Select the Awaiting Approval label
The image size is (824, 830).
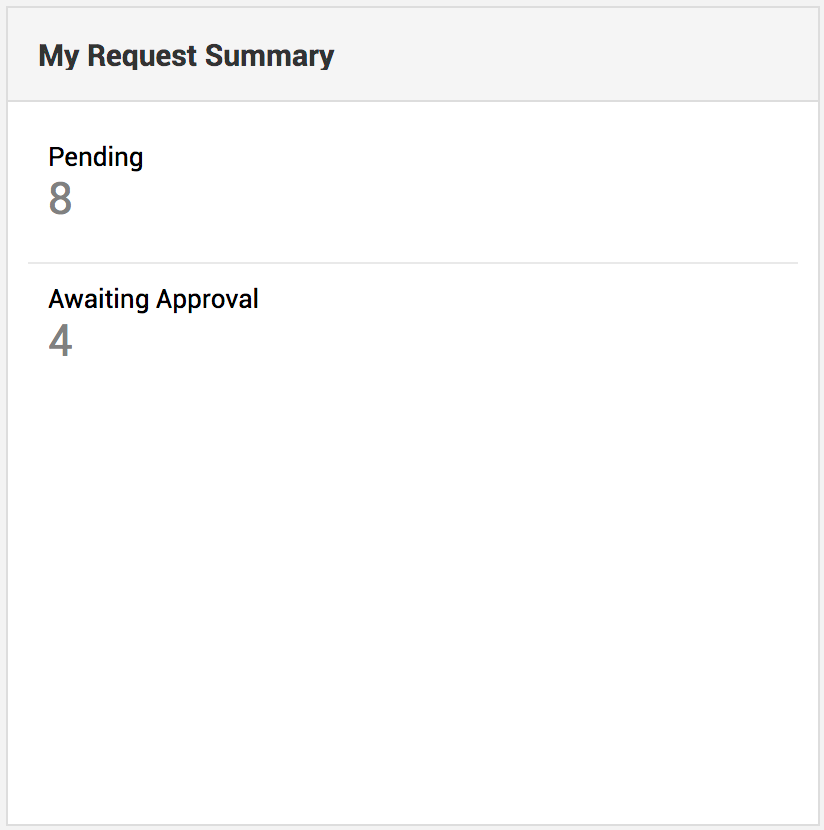pyautogui.click(x=153, y=299)
